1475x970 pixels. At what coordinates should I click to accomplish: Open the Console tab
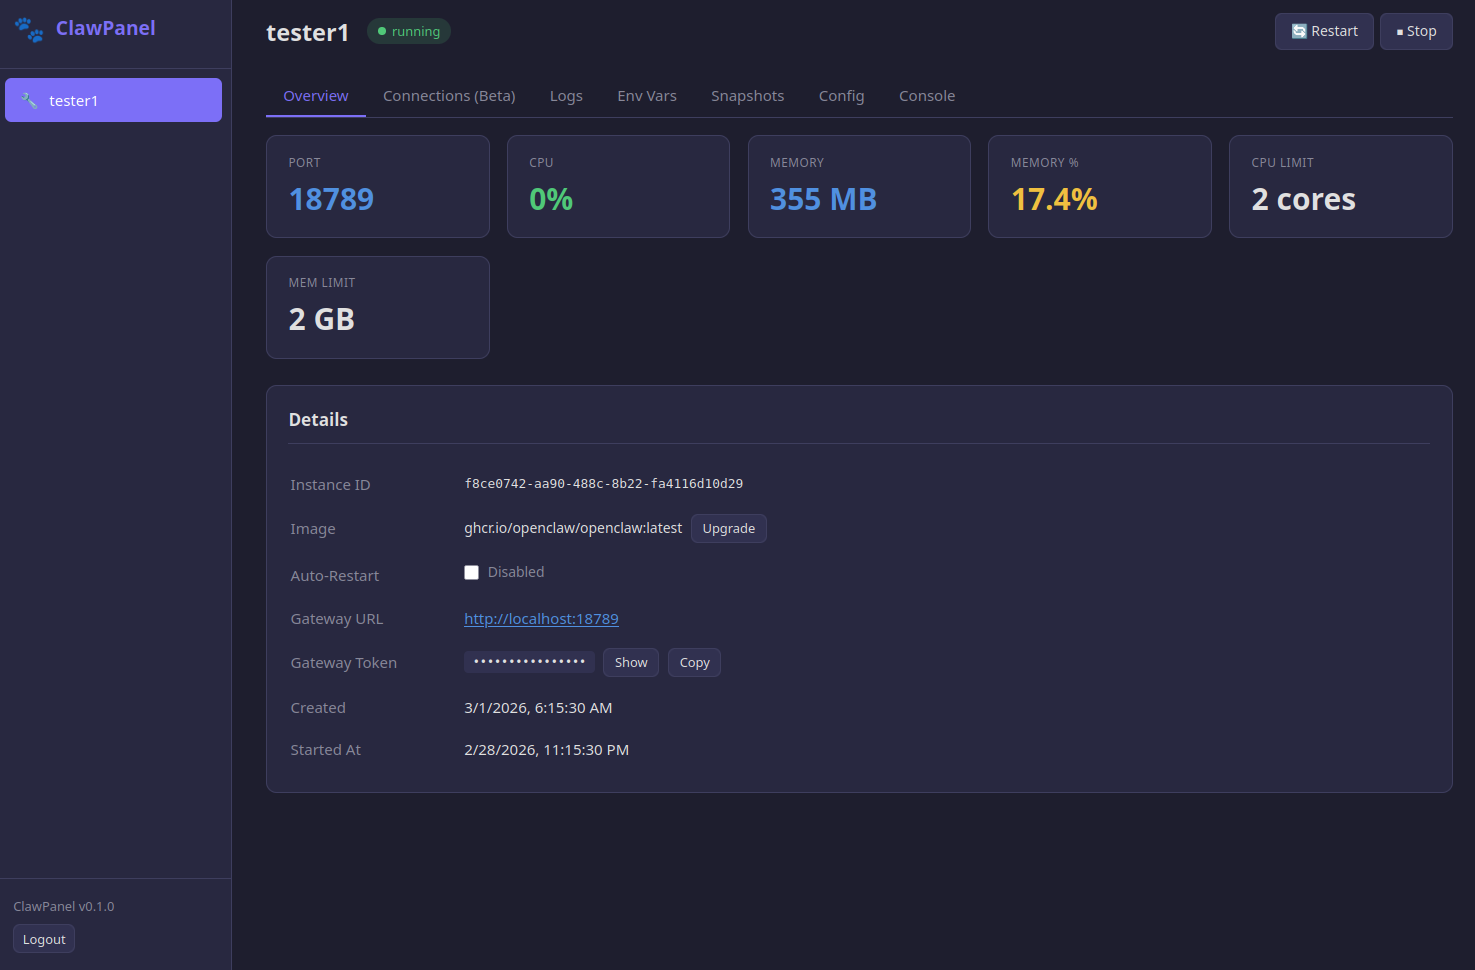[926, 96]
